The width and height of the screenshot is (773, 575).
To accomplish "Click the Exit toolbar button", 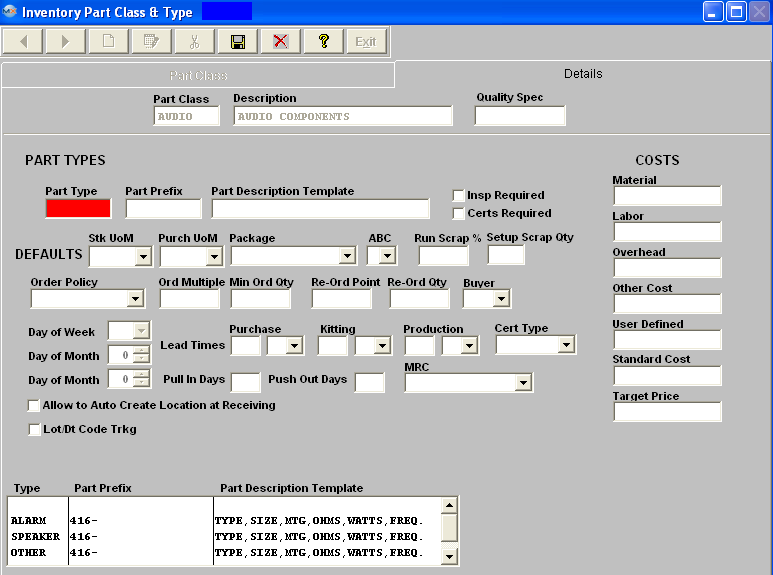I will click(x=366, y=41).
